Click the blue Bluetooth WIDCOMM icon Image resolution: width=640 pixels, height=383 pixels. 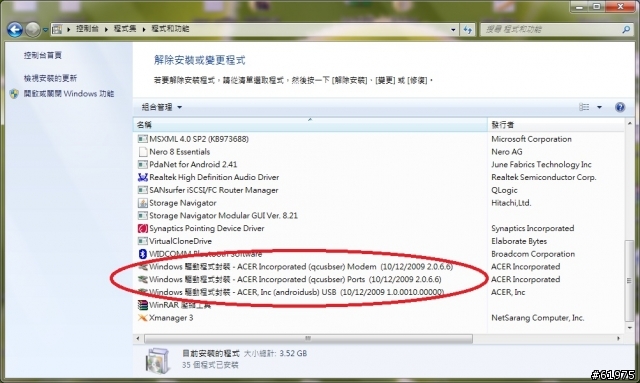click(142, 254)
